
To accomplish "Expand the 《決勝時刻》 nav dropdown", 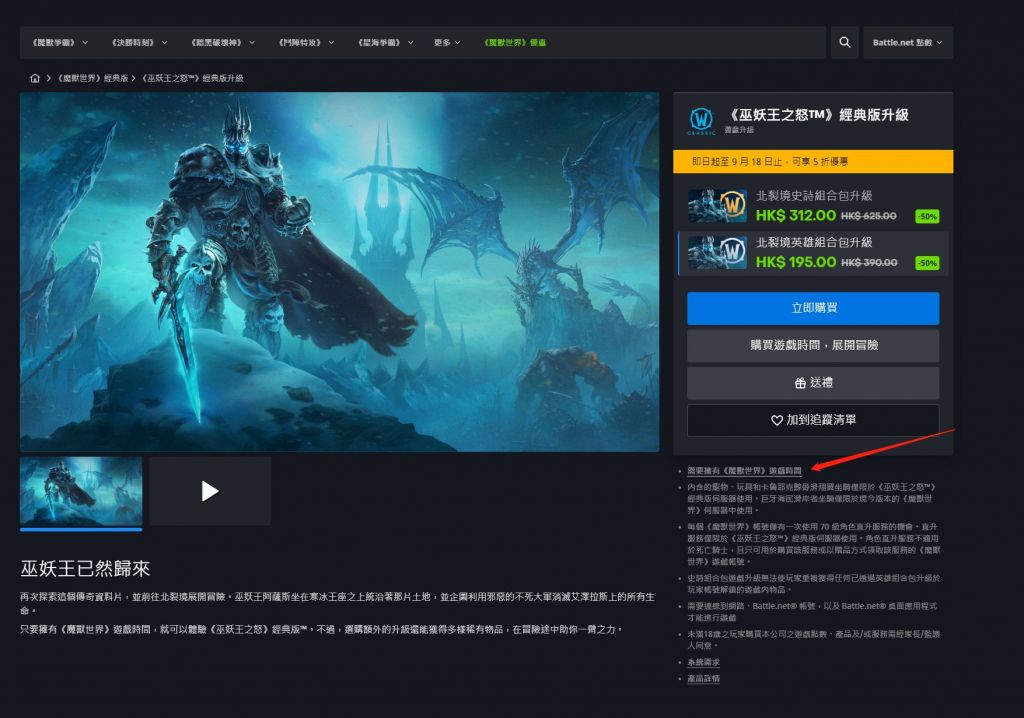I will click(139, 42).
